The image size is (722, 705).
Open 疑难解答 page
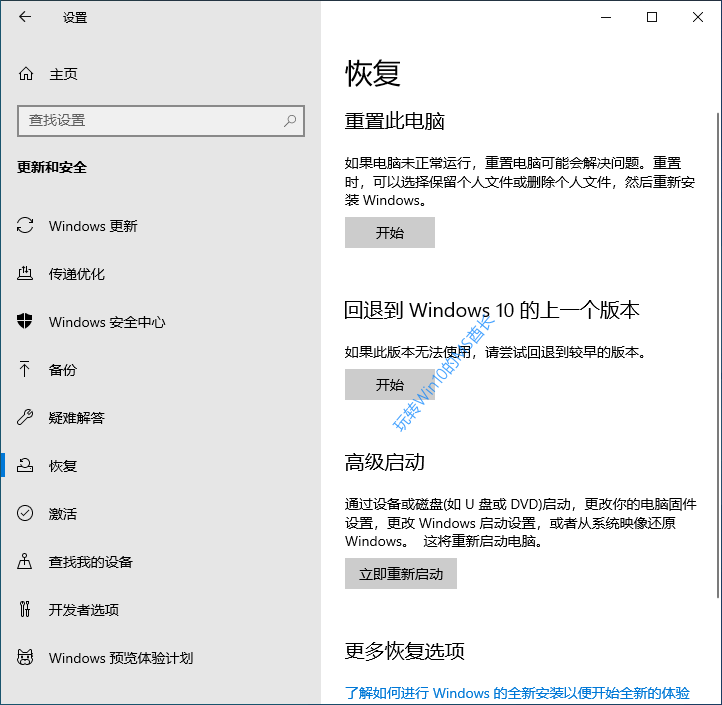click(x=77, y=418)
